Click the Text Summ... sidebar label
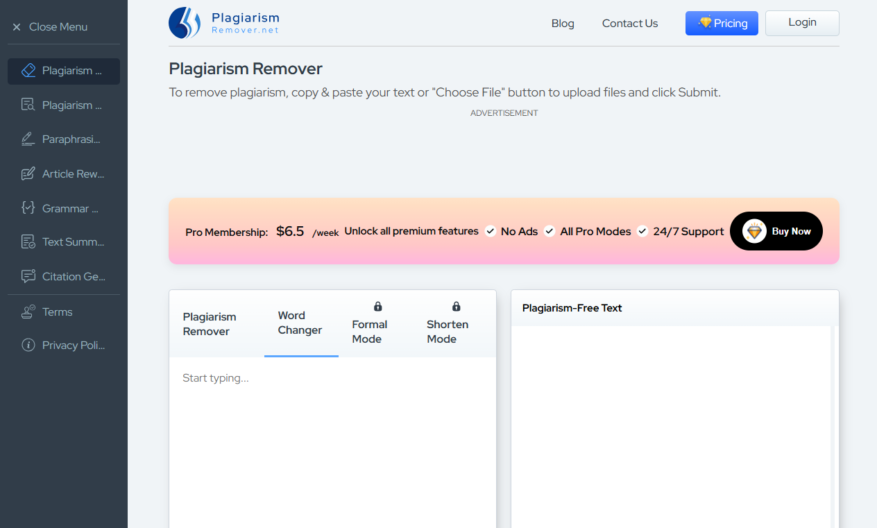 tap(73, 242)
